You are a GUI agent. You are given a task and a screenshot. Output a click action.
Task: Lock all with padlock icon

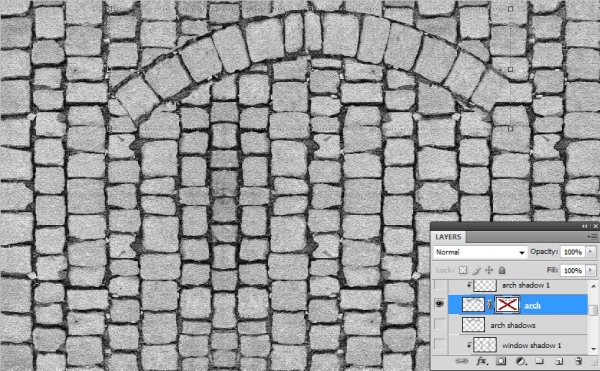502,270
